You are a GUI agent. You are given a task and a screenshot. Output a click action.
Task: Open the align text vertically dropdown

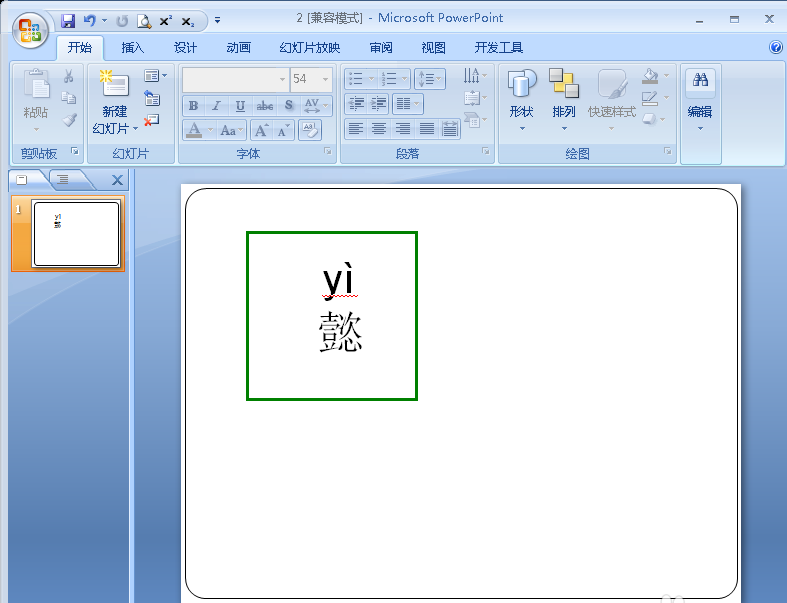[x=474, y=98]
